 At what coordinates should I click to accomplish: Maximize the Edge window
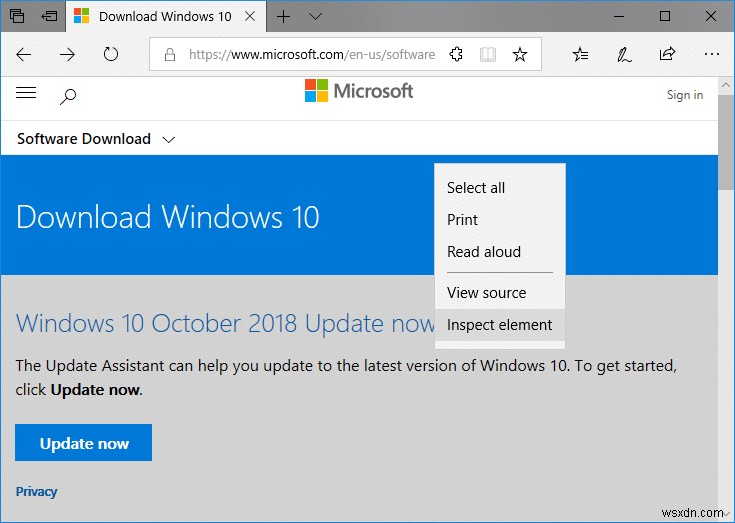click(x=665, y=16)
